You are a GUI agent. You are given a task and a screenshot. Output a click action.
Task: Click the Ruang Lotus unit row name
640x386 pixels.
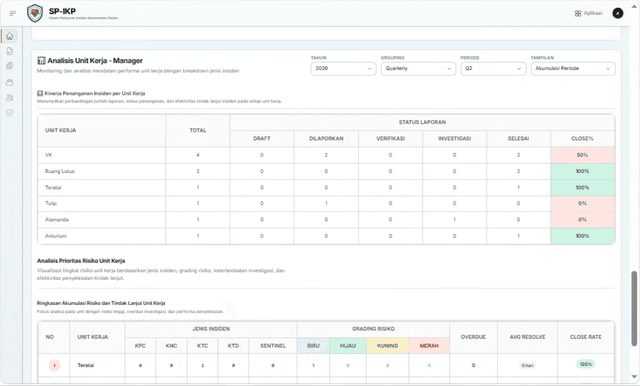click(60, 171)
